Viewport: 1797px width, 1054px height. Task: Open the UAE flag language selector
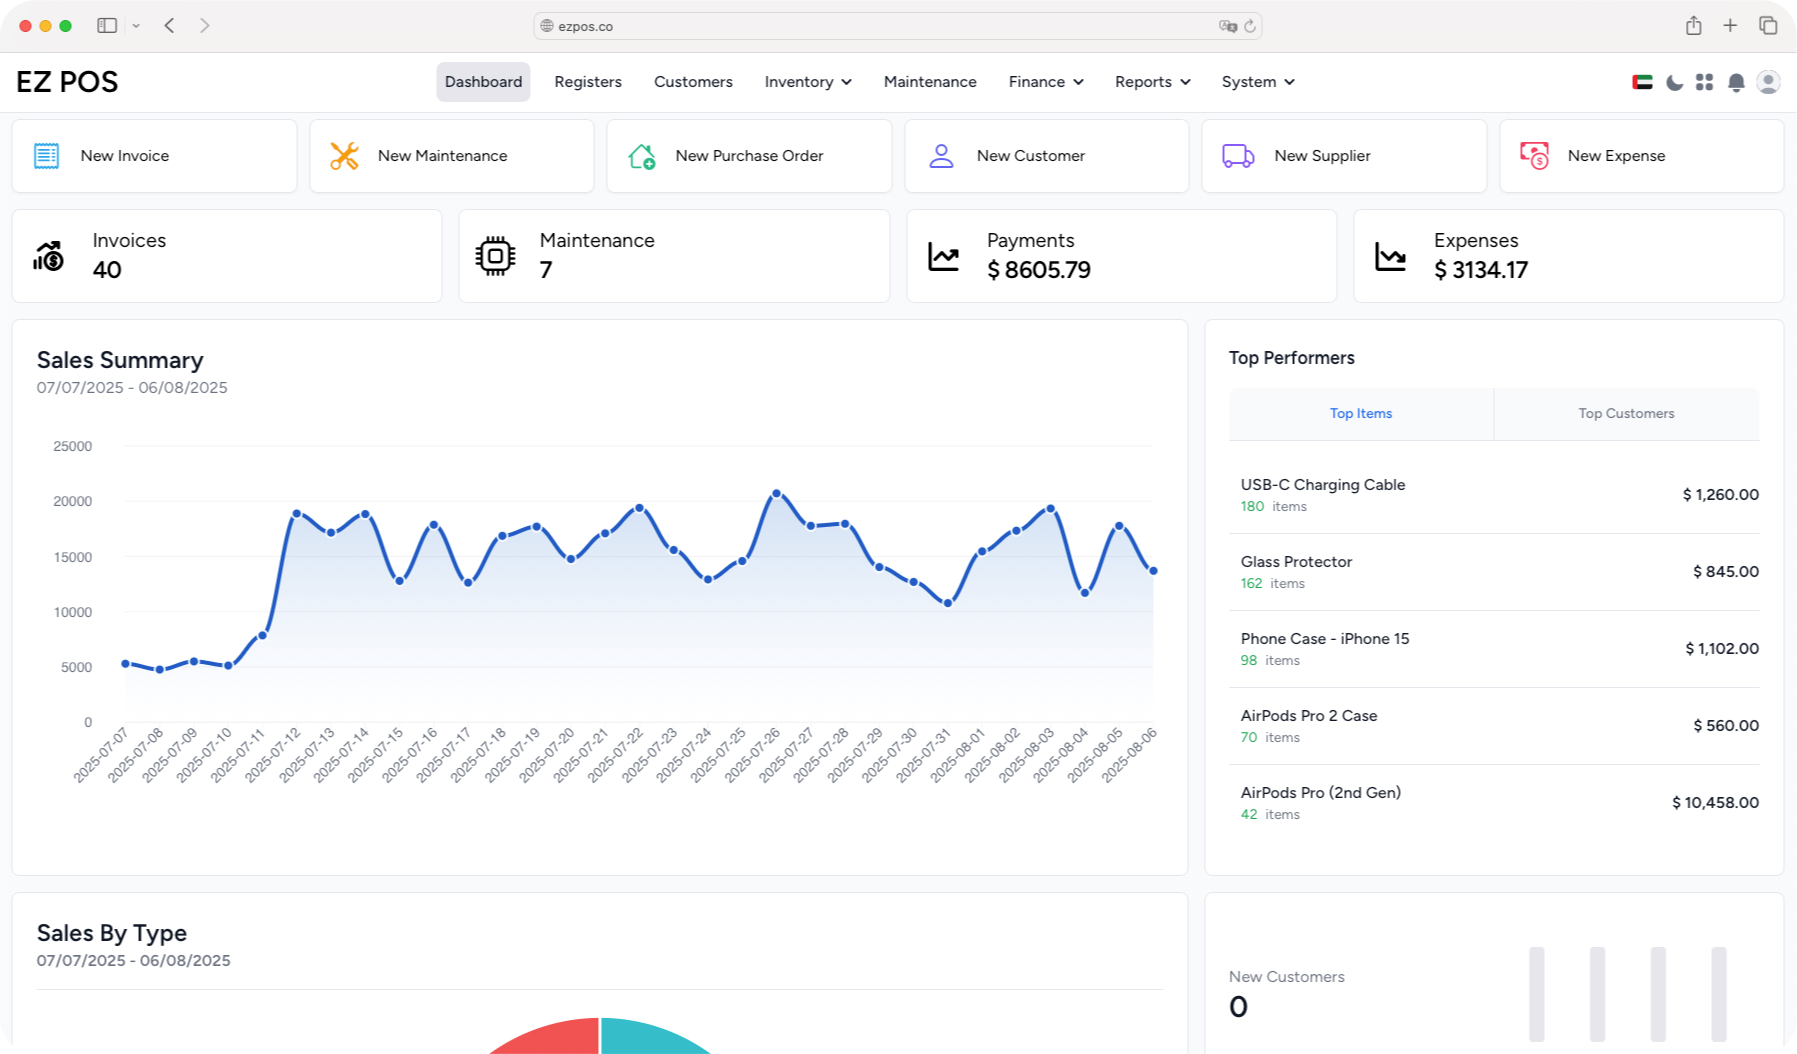(x=1642, y=82)
